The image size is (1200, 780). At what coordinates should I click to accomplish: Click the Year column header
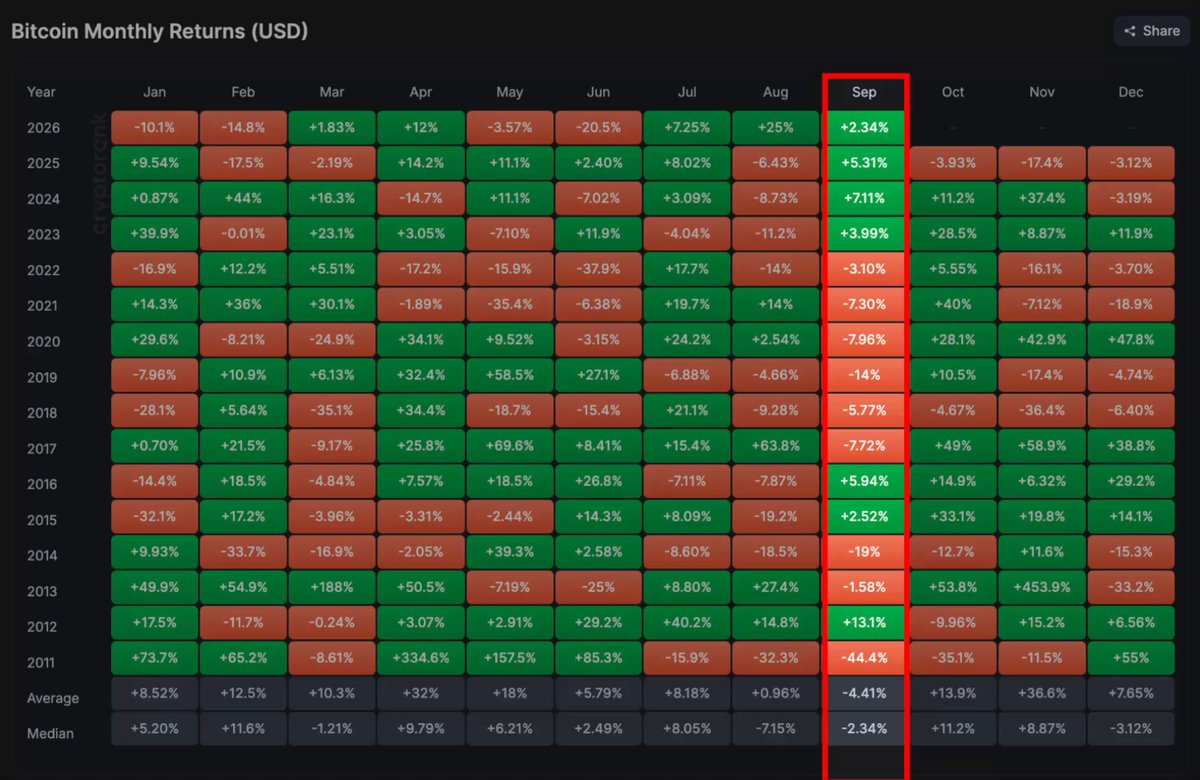click(42, 92)
